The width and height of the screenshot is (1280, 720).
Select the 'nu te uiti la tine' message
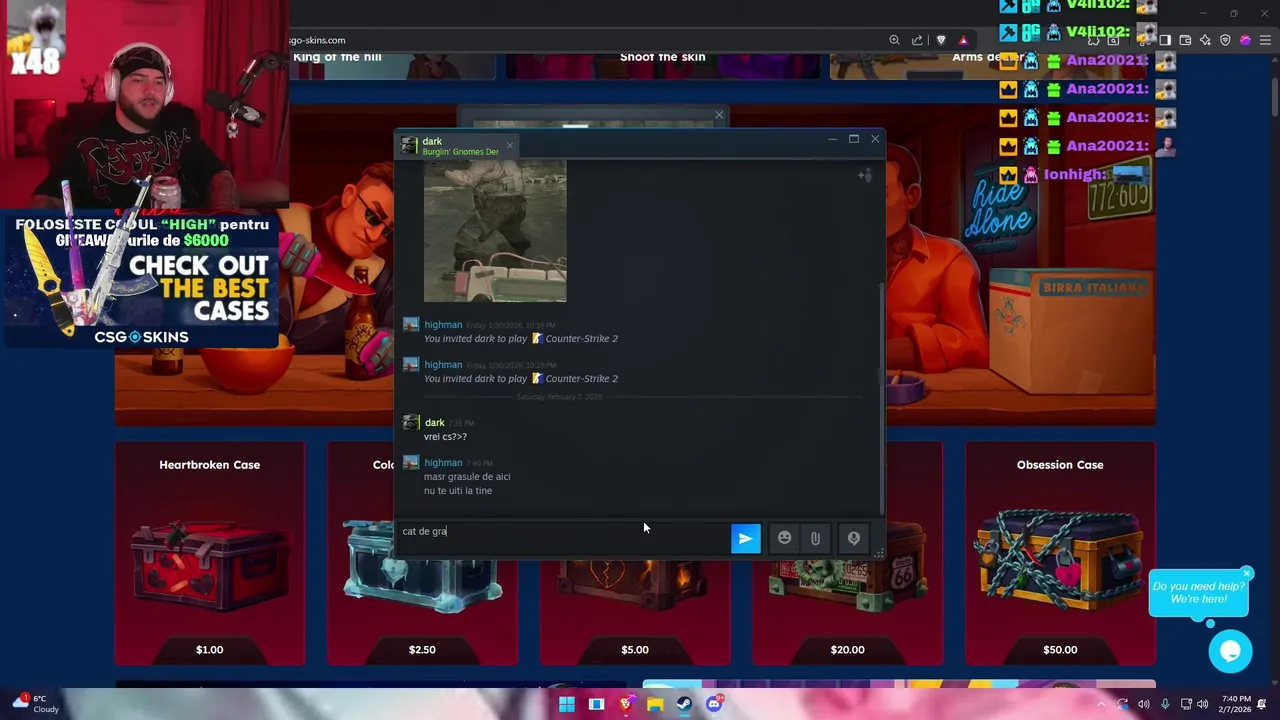tap(458, 491)
